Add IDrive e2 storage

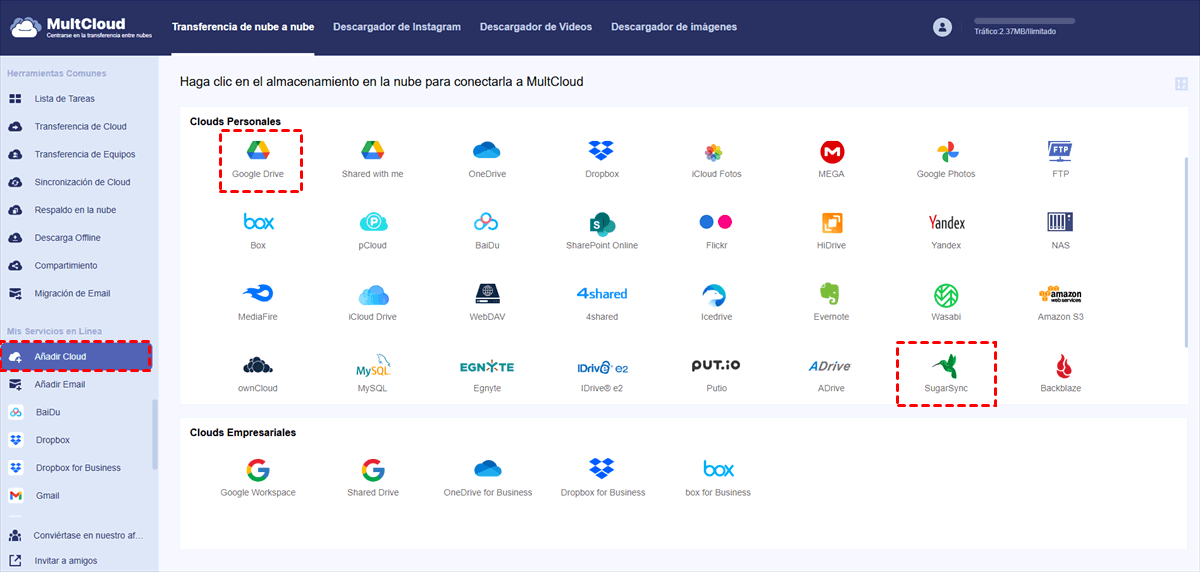[601, 374]
